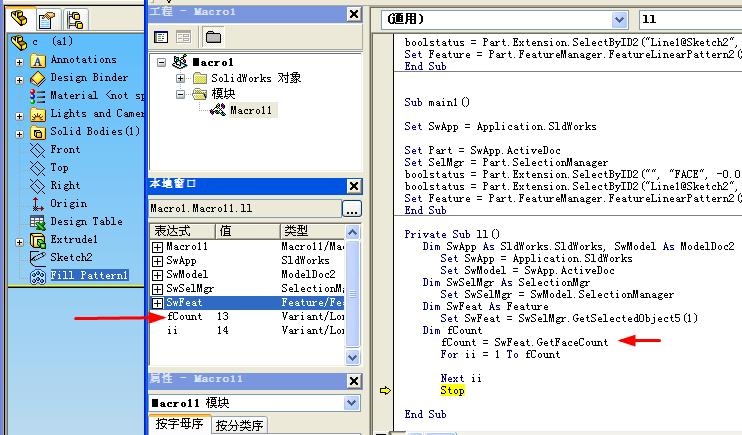This screenshot has height=435, width=742.
Task: Click the Solid Bodies(1) icon
Action: [x=38, y=132]
